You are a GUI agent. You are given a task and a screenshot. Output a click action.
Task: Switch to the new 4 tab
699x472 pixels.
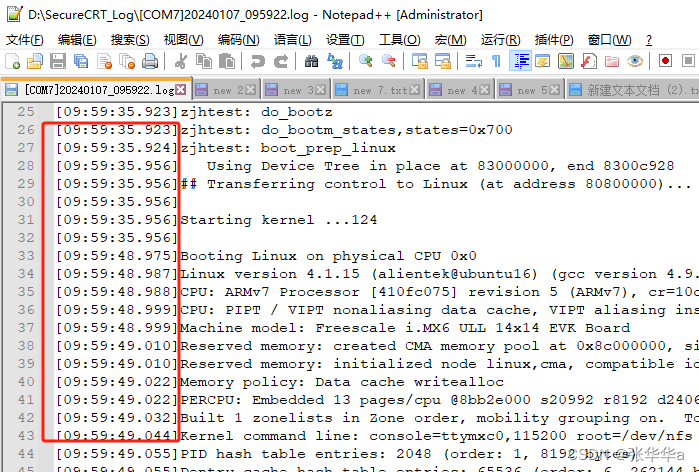click(x=459, y=90)
